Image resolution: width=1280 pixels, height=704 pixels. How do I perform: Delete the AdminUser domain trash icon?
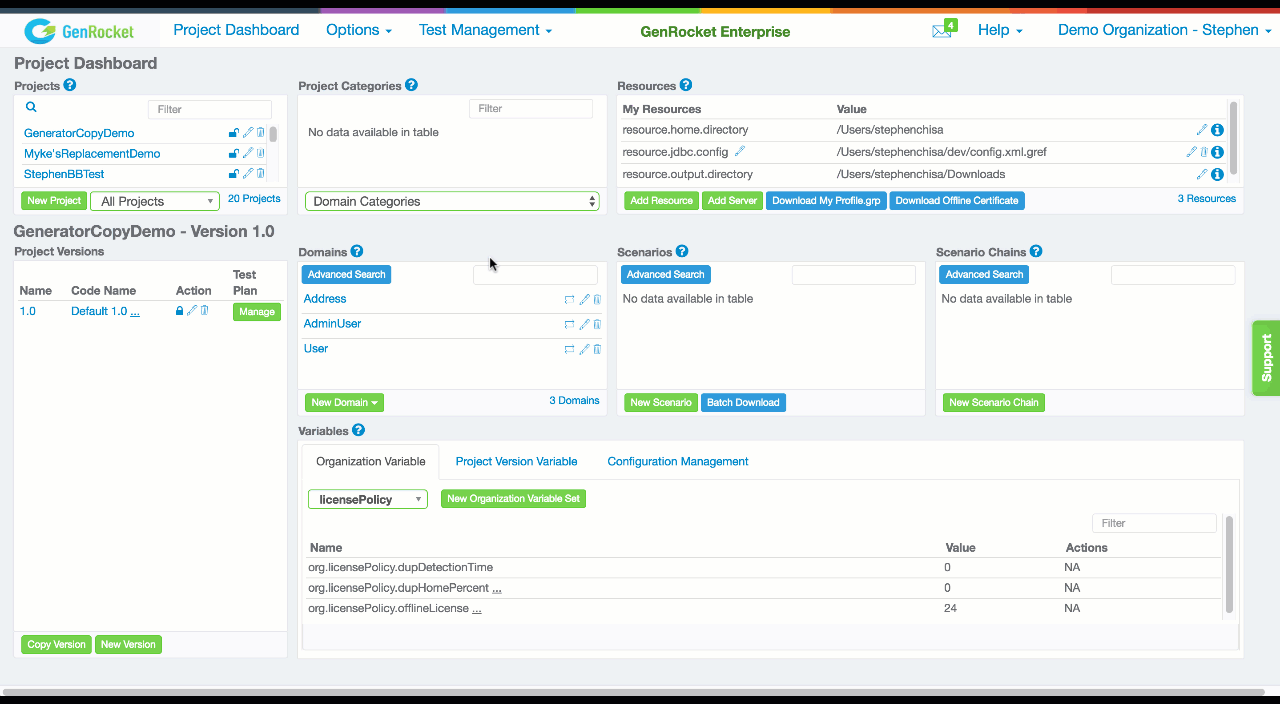[597, 324]
